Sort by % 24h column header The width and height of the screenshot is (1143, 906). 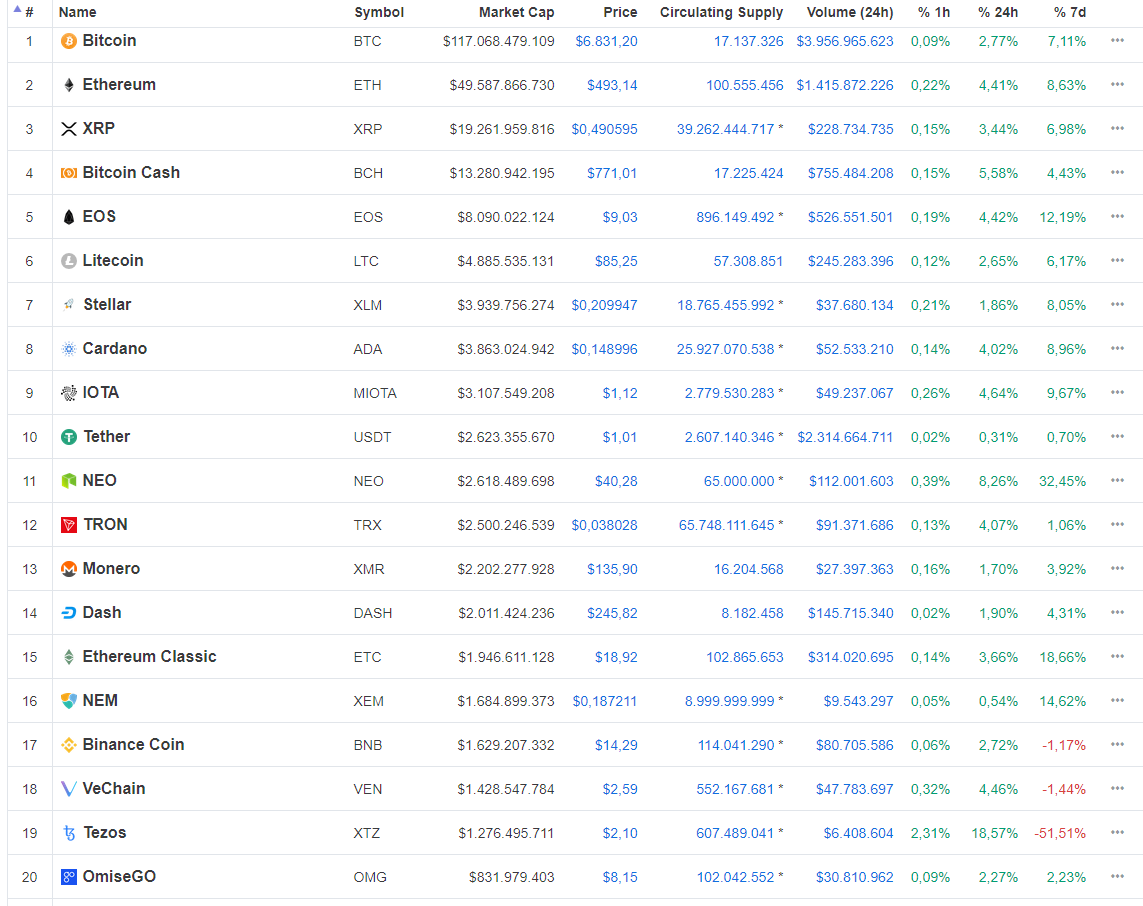998,12
